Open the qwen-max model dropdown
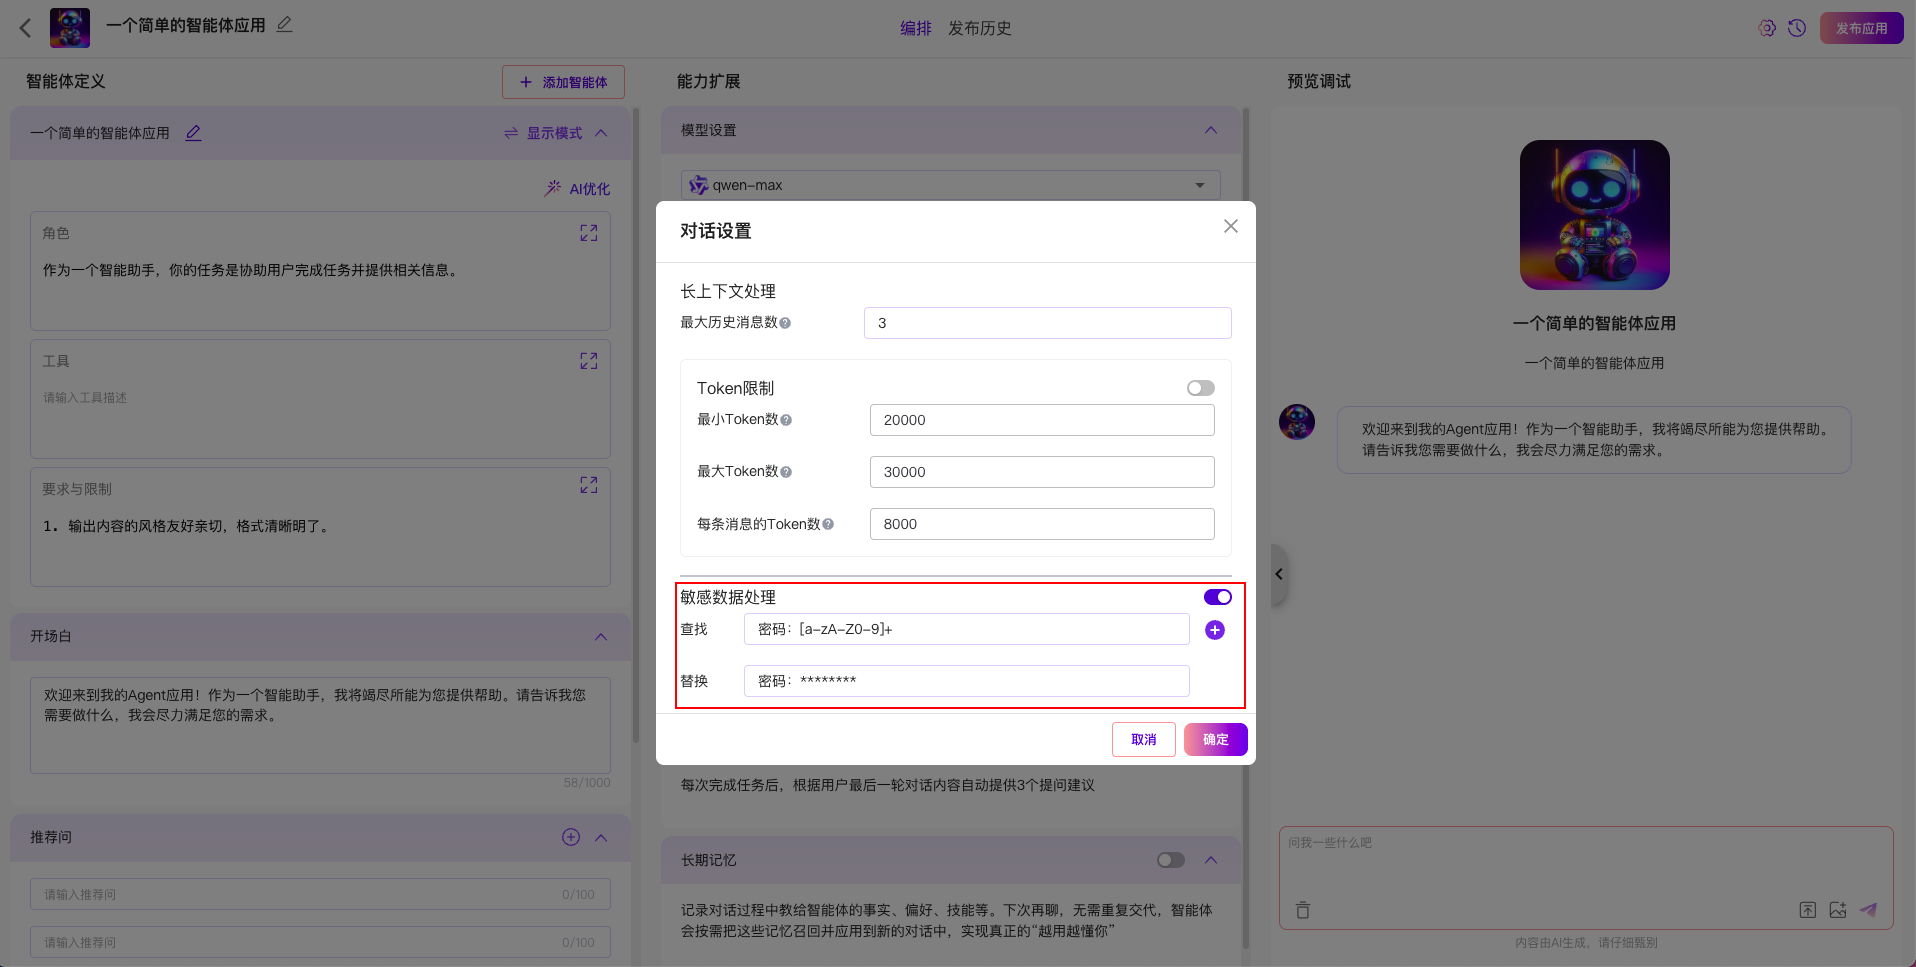Screen dimensions: 1916x967 pos(950,185)
